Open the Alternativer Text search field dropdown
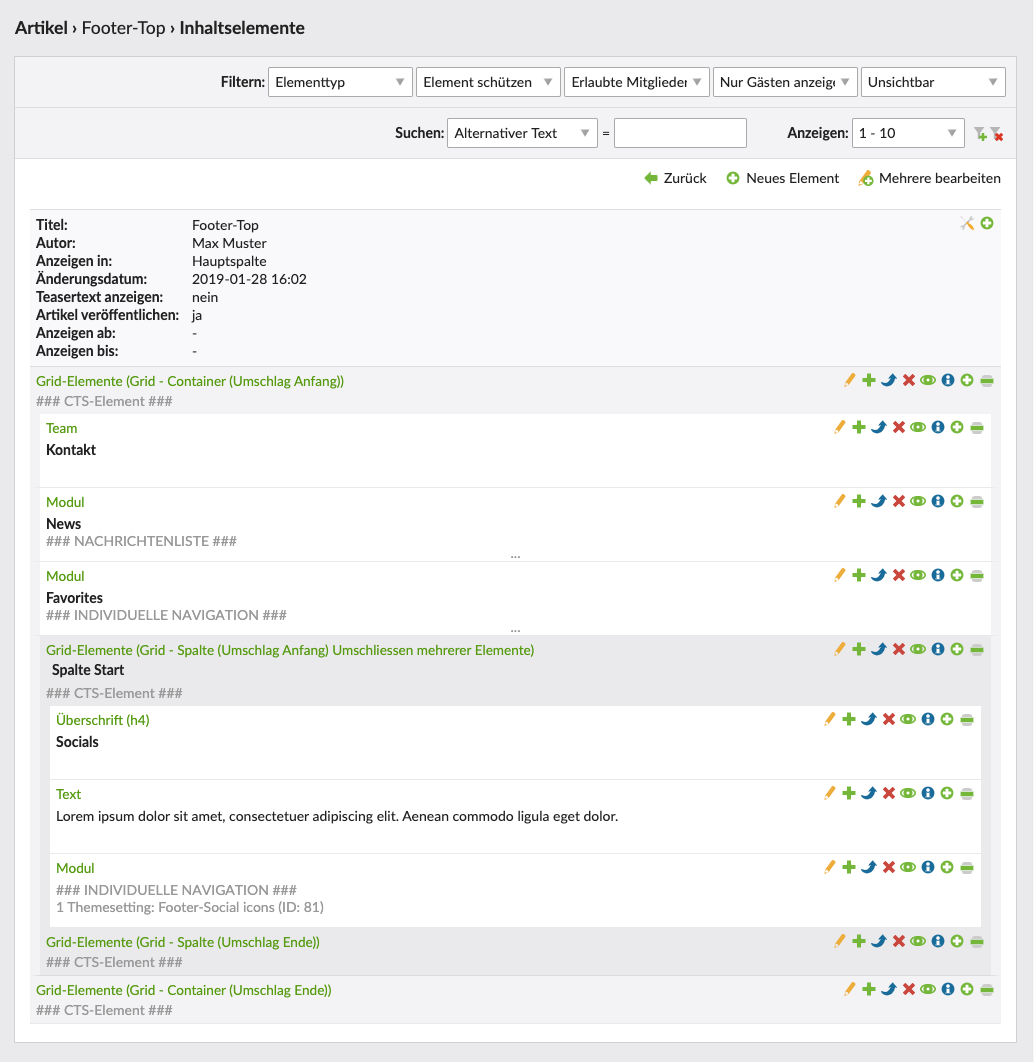The width and height of the screenshot is (1034, 1062). (x=522, y=133)
